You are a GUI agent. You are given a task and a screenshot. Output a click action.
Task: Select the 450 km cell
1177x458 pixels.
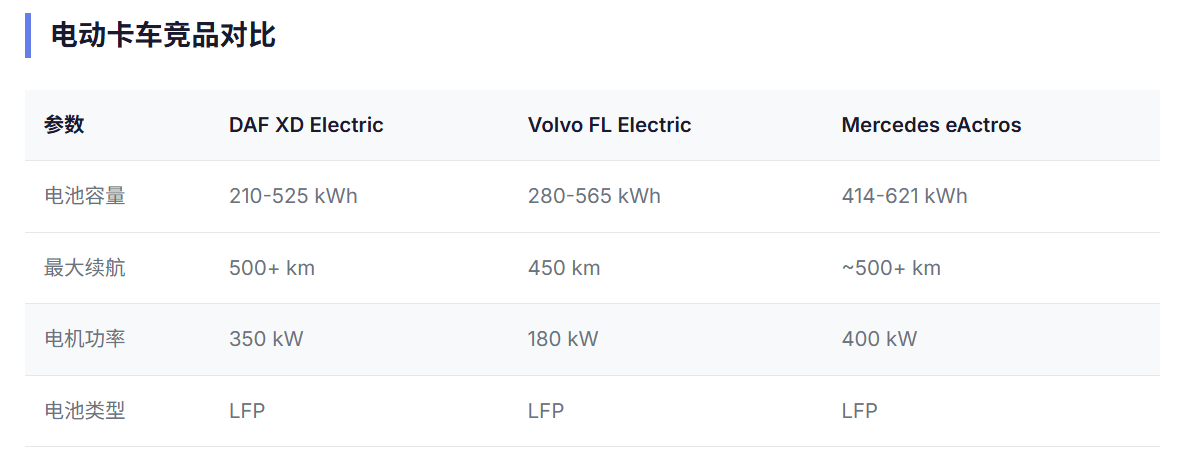tap(564, 268)
